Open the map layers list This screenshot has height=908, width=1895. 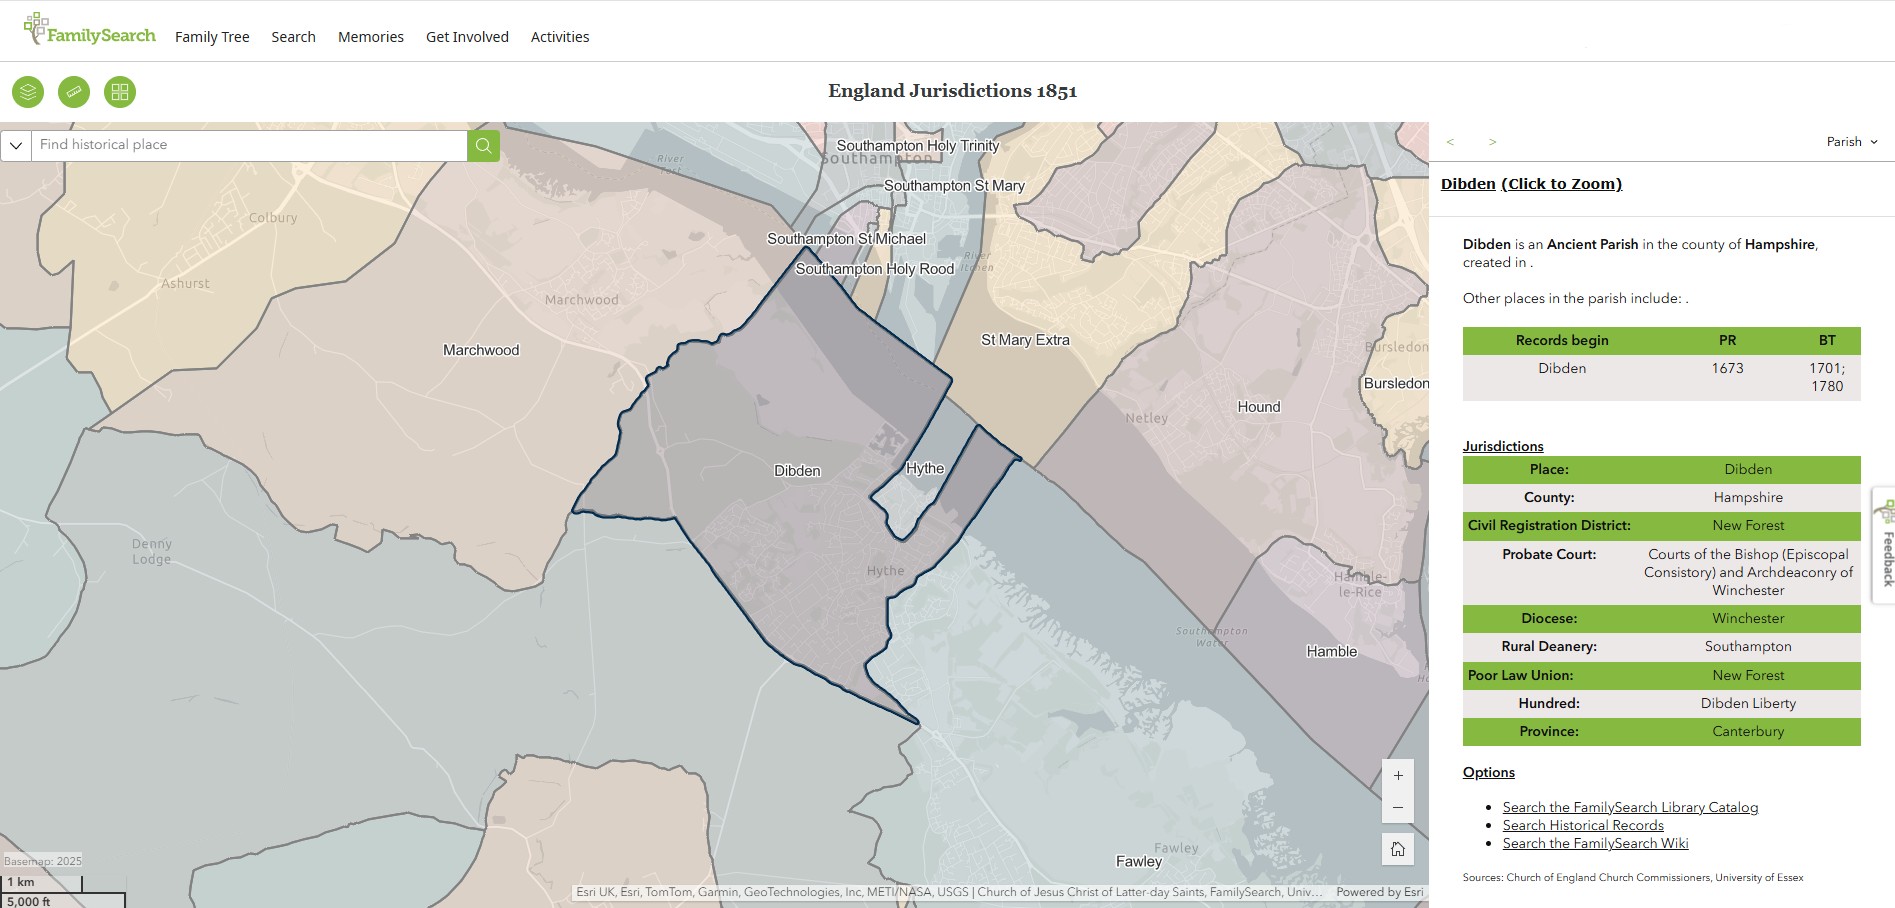(28, 92)
